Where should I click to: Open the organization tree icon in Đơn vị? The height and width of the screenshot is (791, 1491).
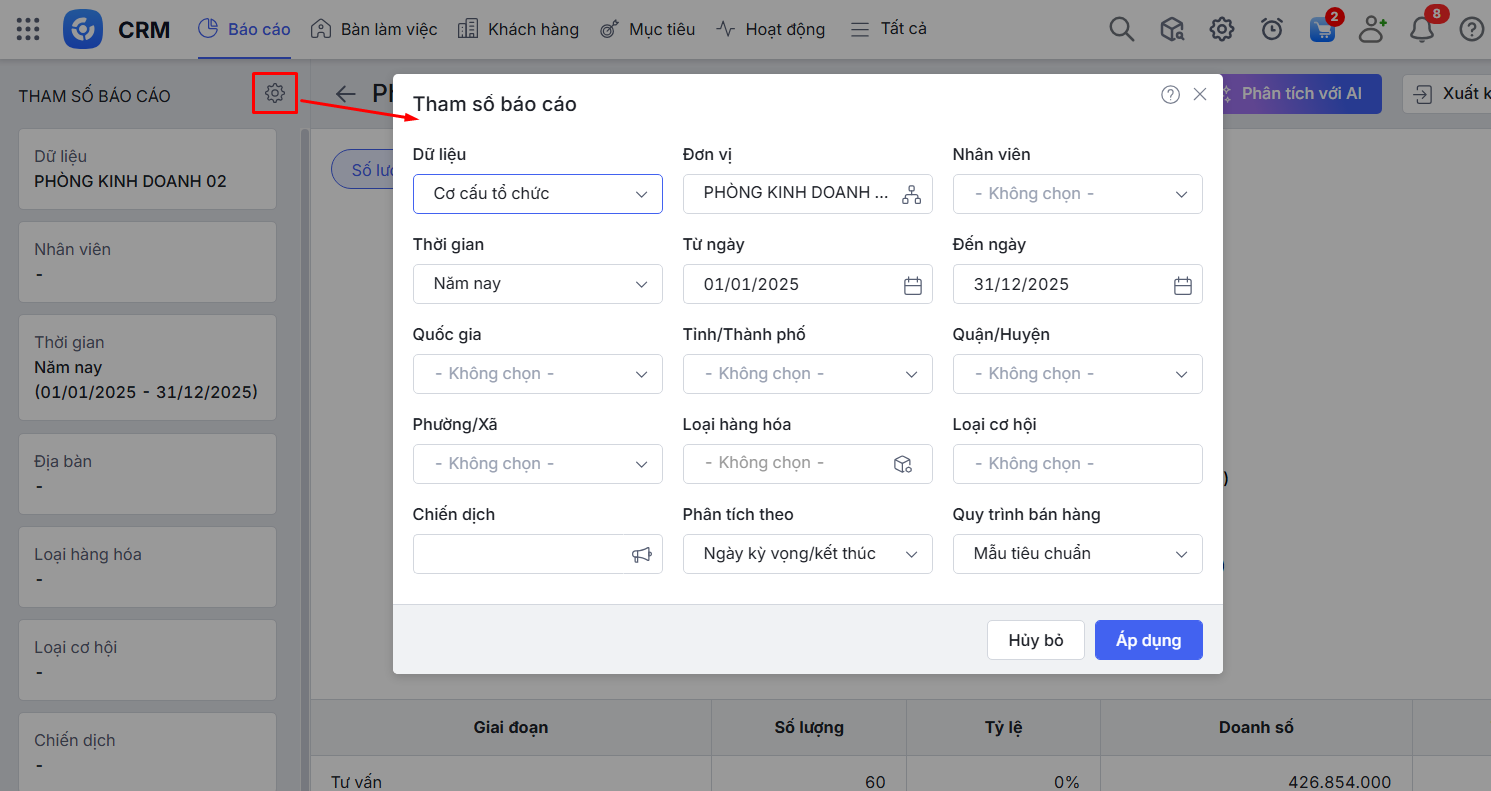coord(911,194)
